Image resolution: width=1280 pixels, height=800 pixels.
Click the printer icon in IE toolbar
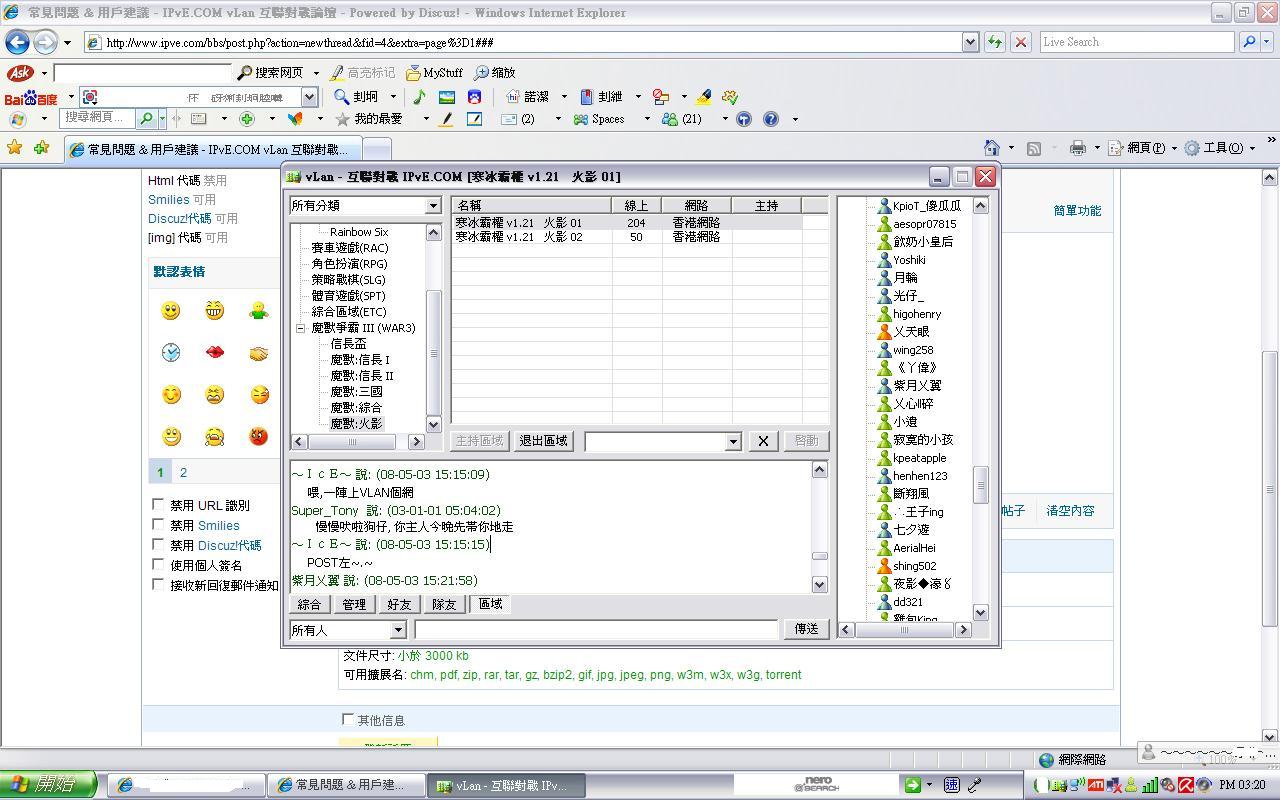(x=1077, y=148)
